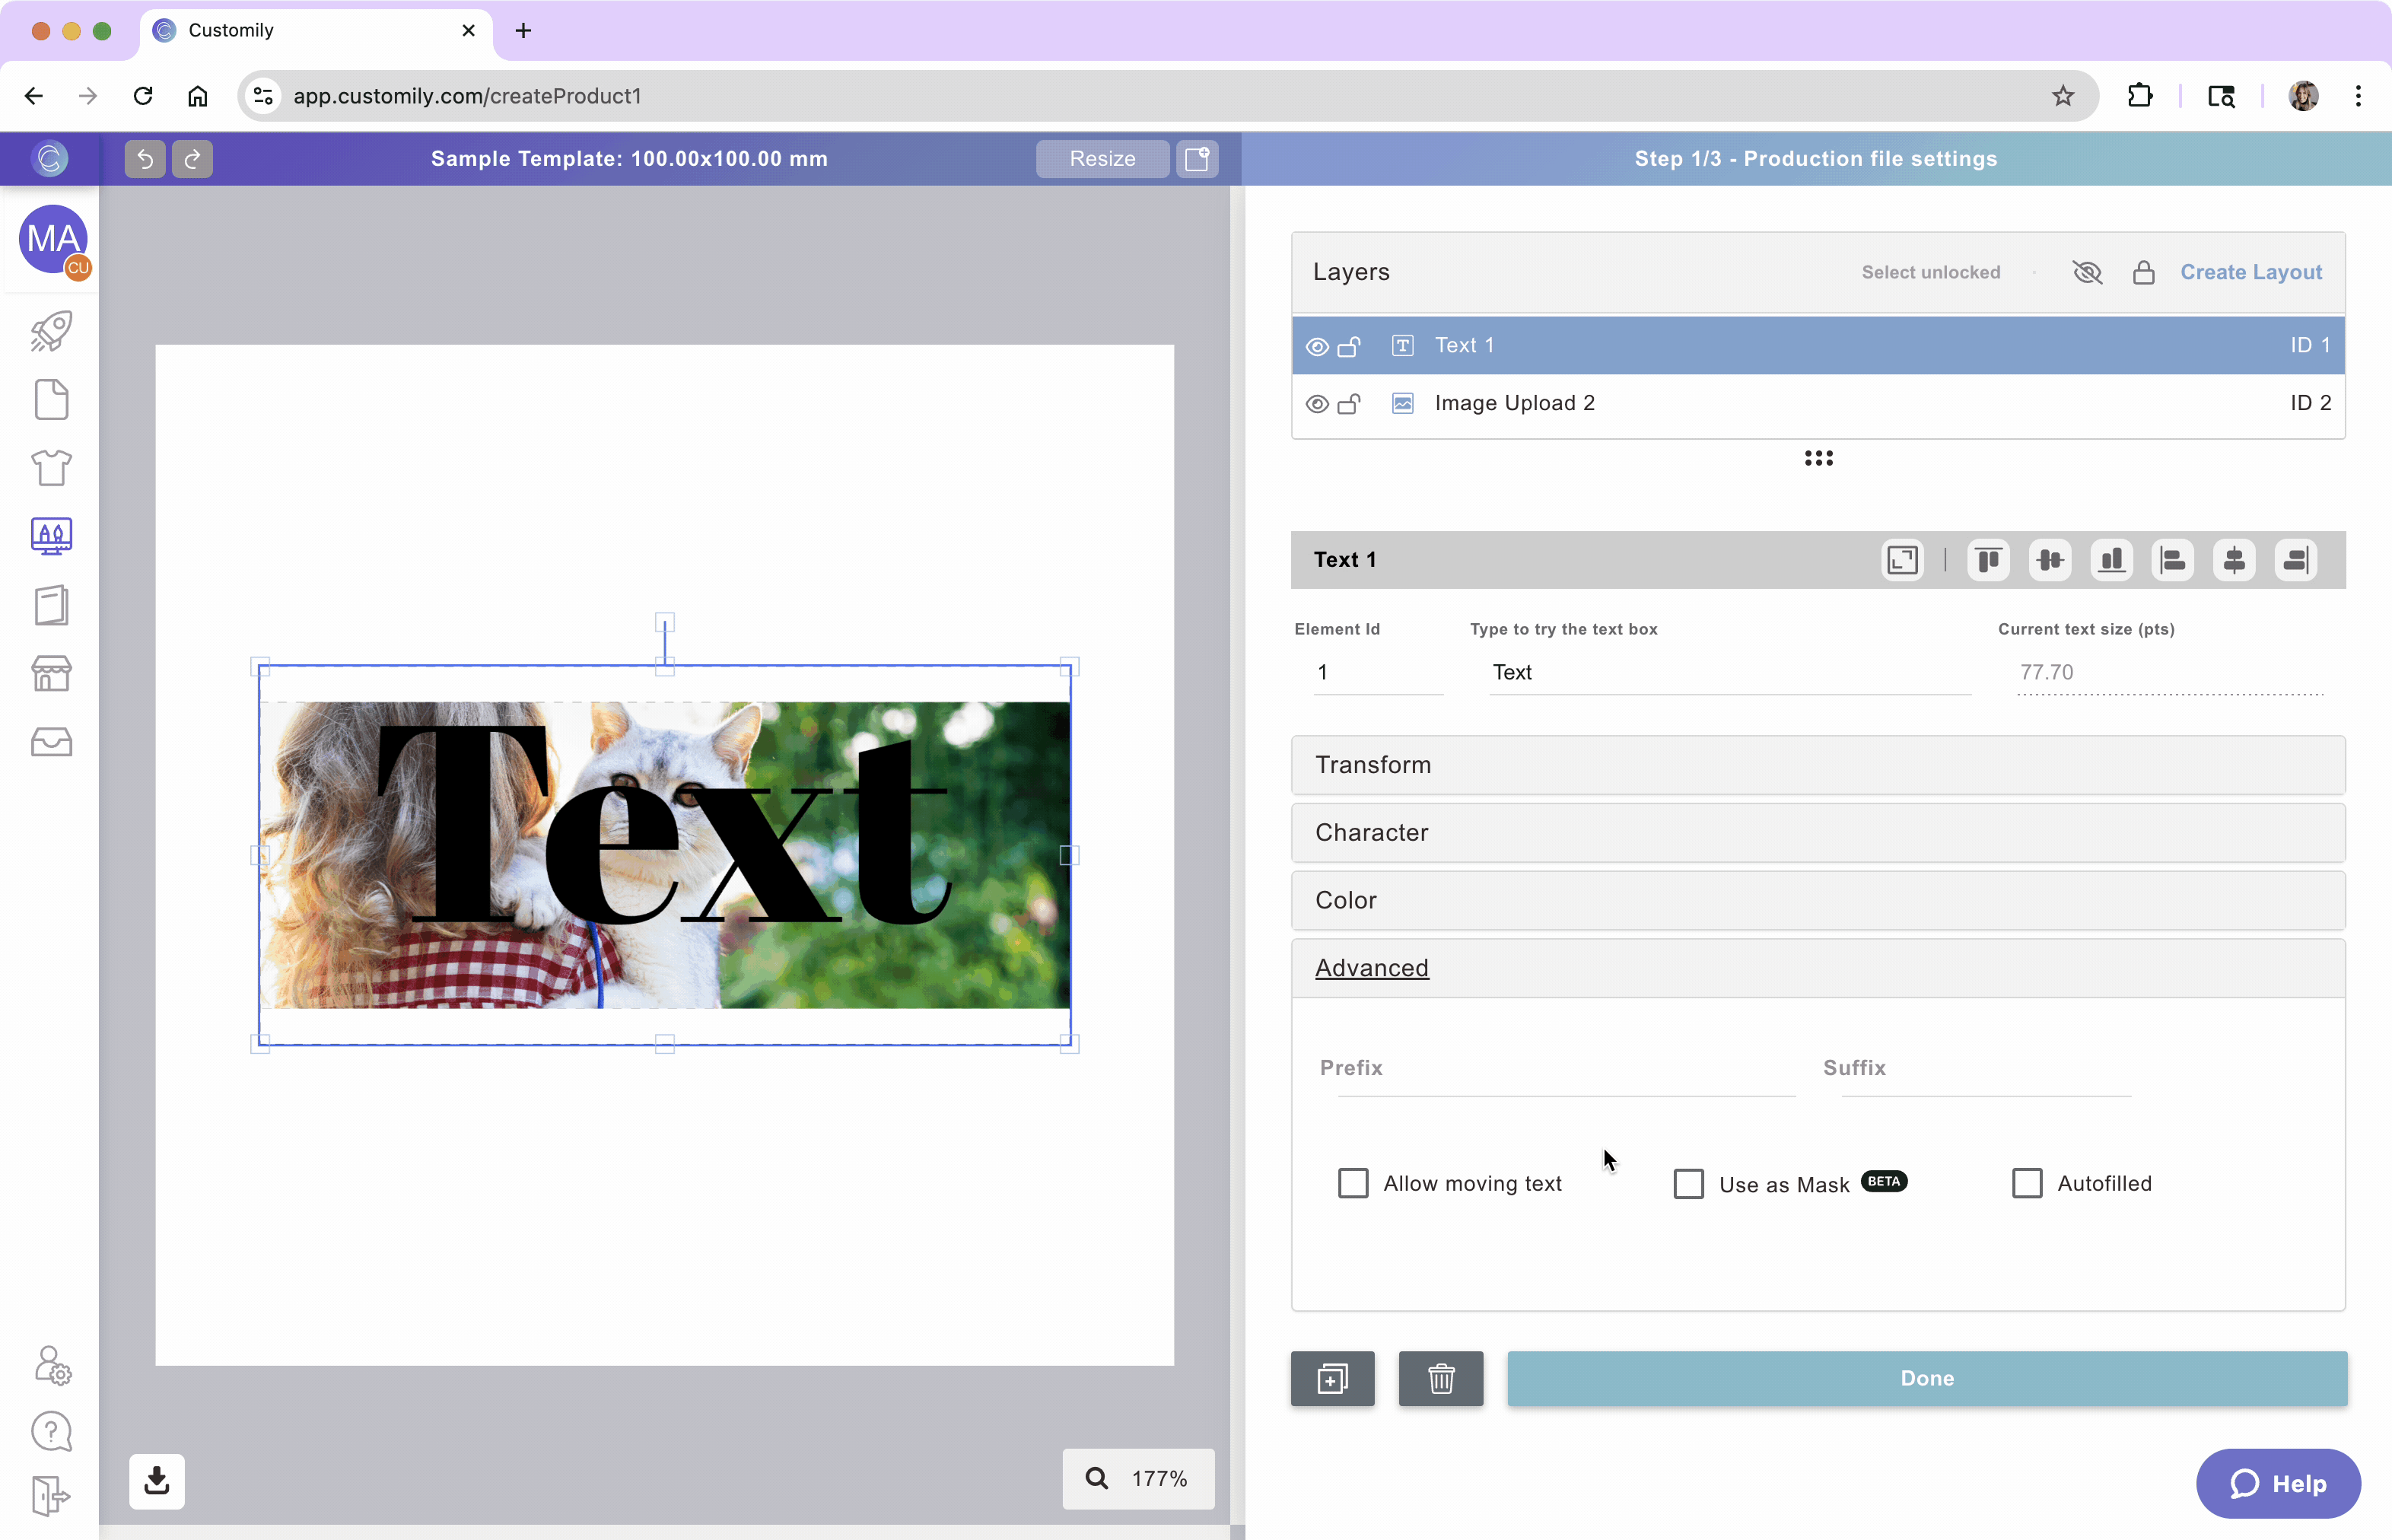Select the Image Upload 2 layer row
The width and height of the screenshot is (2392, 1540).
click(1818, 403)
